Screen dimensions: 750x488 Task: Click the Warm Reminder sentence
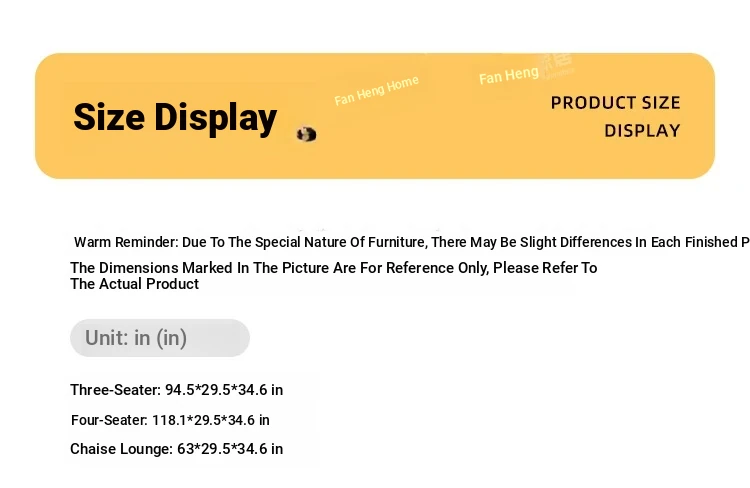point(412,242)
